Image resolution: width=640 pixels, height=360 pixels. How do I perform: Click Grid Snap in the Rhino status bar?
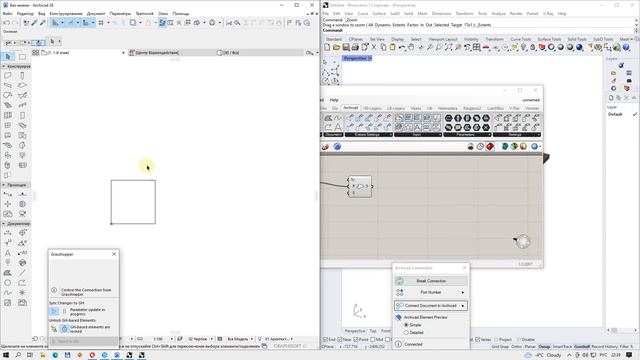coord(500,347)
